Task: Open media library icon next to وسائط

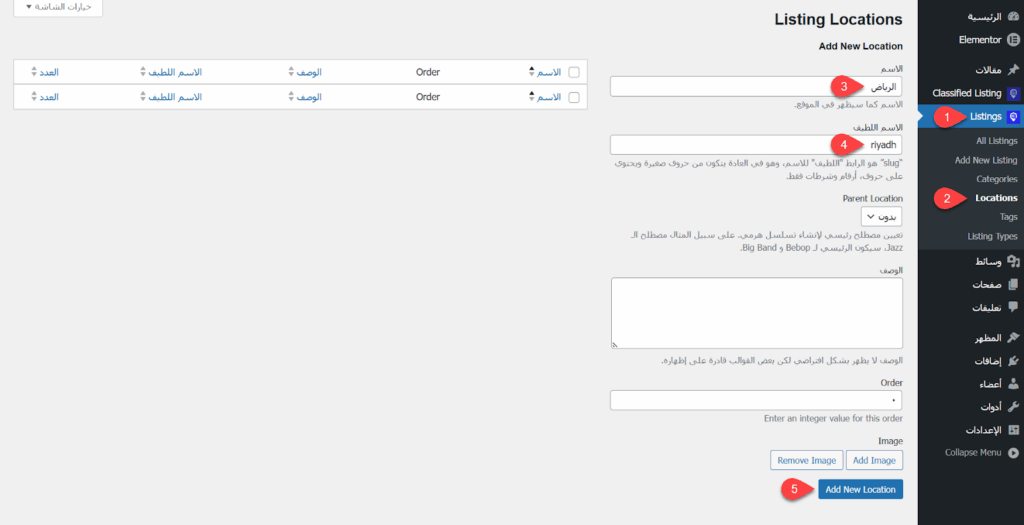Action: click(1013, 261)
